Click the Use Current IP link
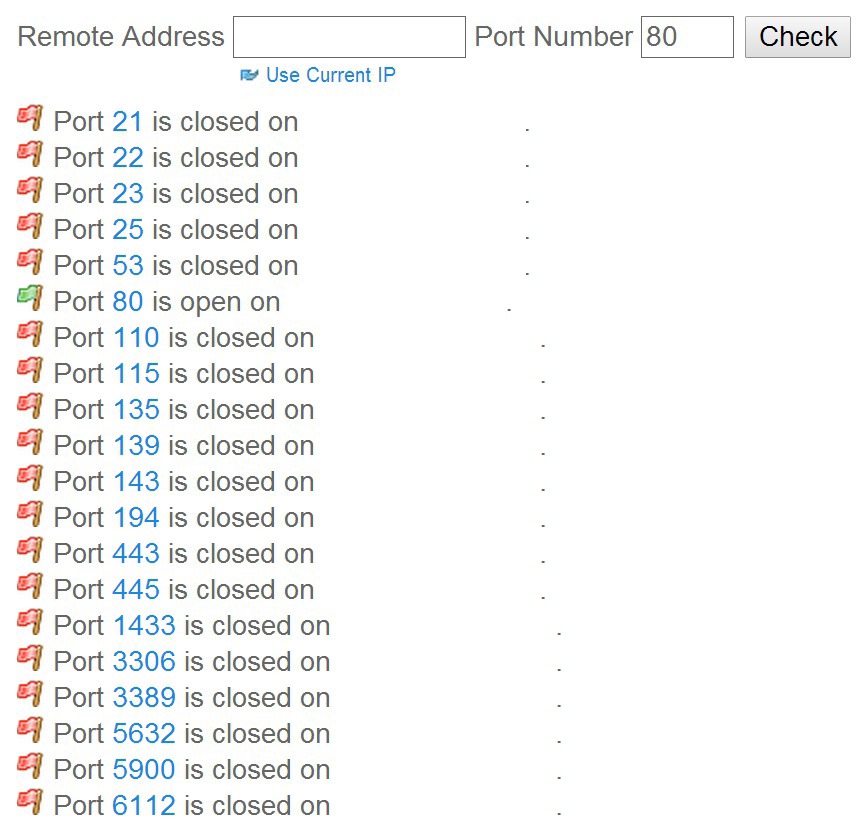The width and height of the screenshot is (867, 830). pos(331,75)
